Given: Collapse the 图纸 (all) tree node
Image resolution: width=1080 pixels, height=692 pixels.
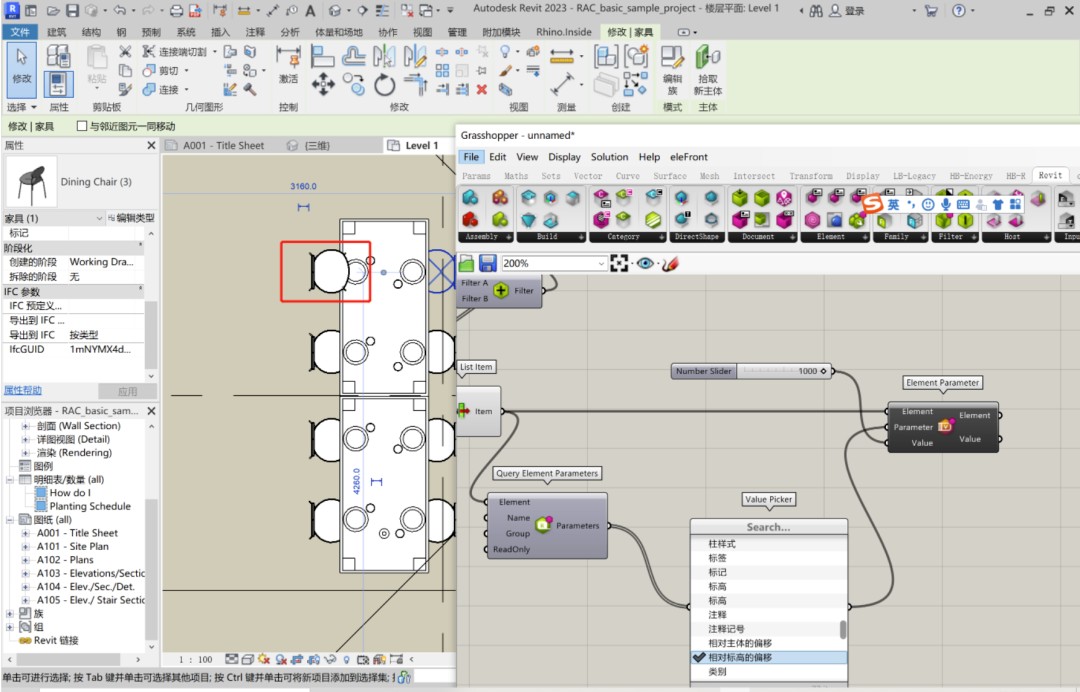Looking at the screenshot, I should 10,519.
